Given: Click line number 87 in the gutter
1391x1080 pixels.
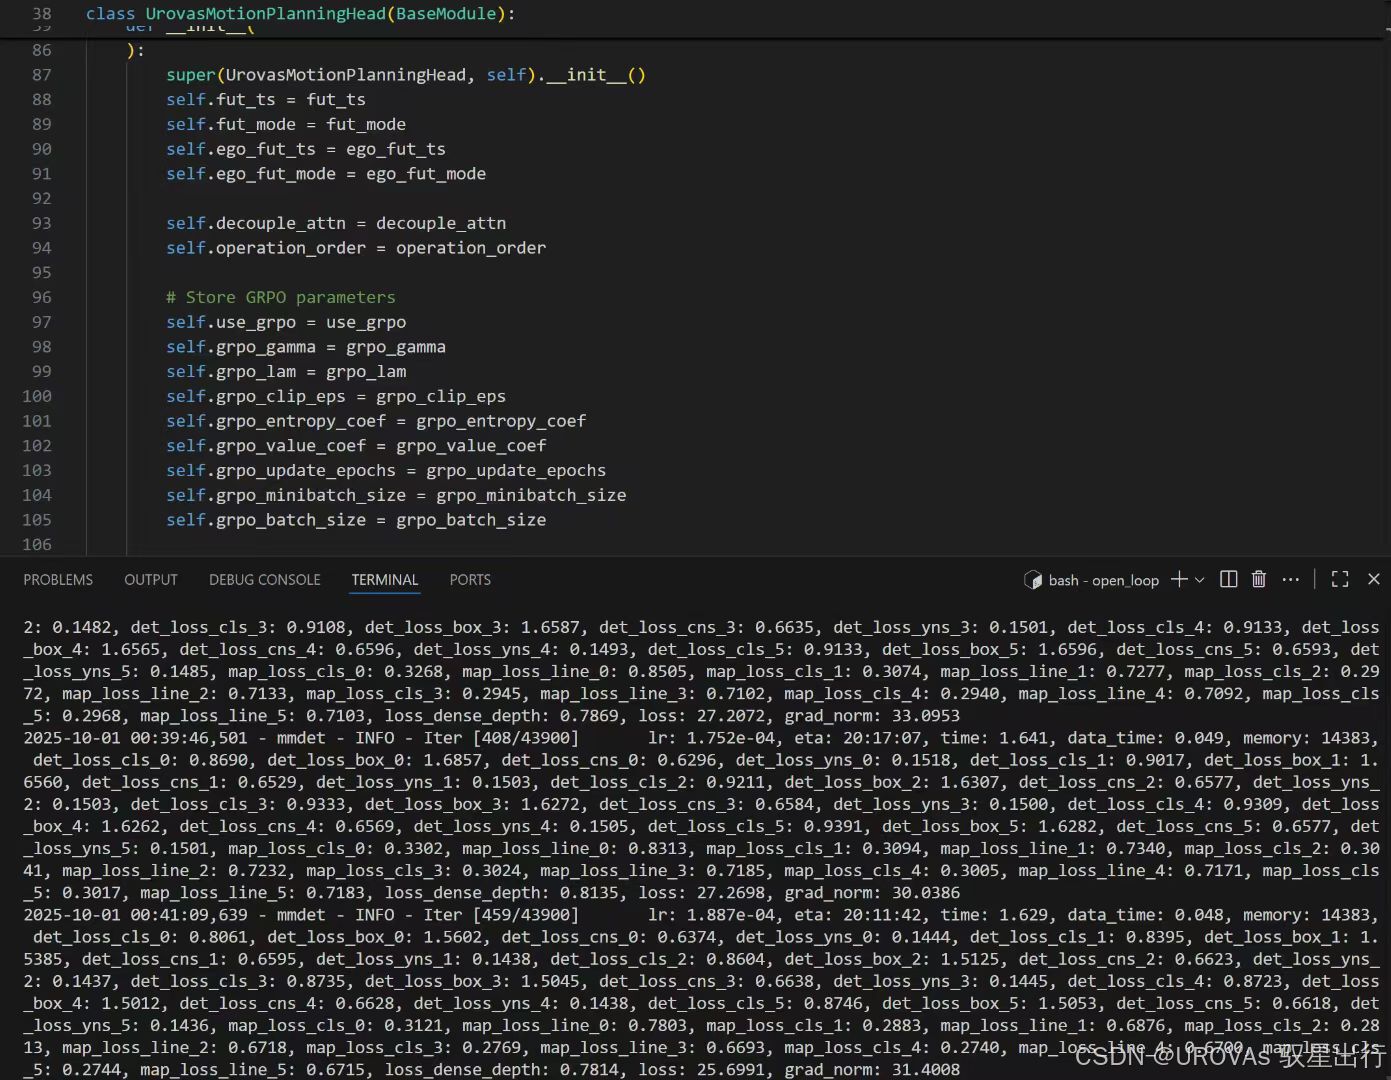Looking at the screenshot, I should pos(41,75).
